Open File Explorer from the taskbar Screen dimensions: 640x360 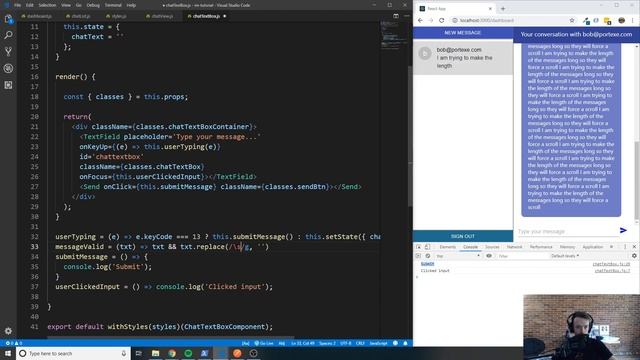(x=156, y=353)
